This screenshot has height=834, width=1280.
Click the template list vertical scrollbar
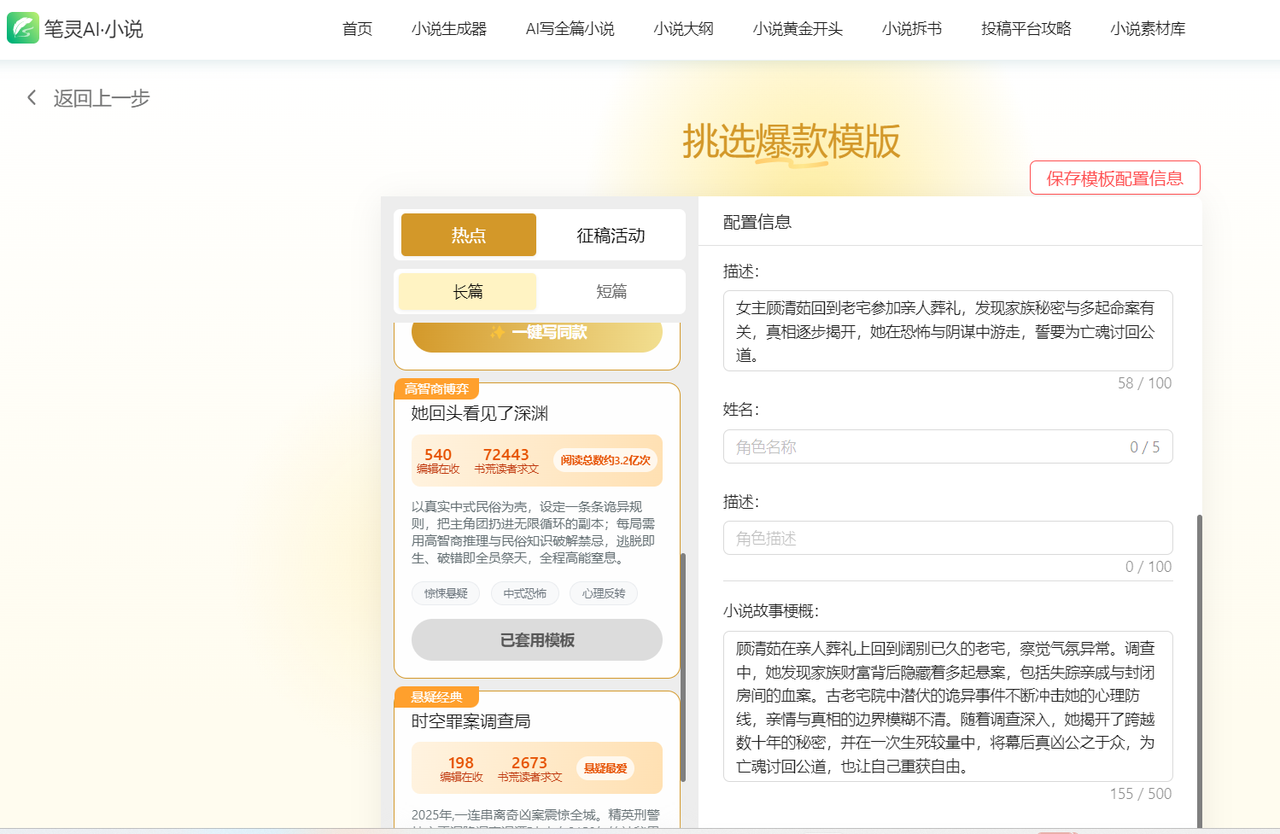point(684,667)
